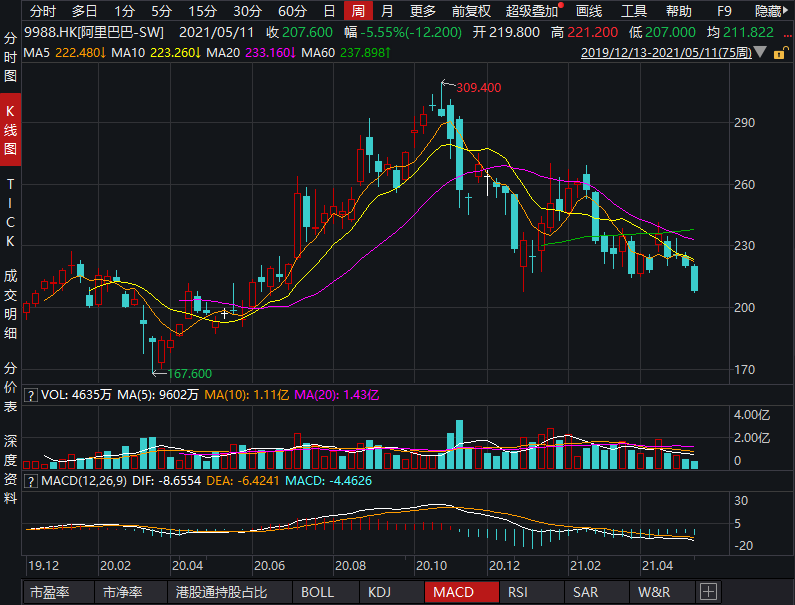Toggle the 60分 period
Viewport: 795px width, 605px height.
click(x=292, y=11)
